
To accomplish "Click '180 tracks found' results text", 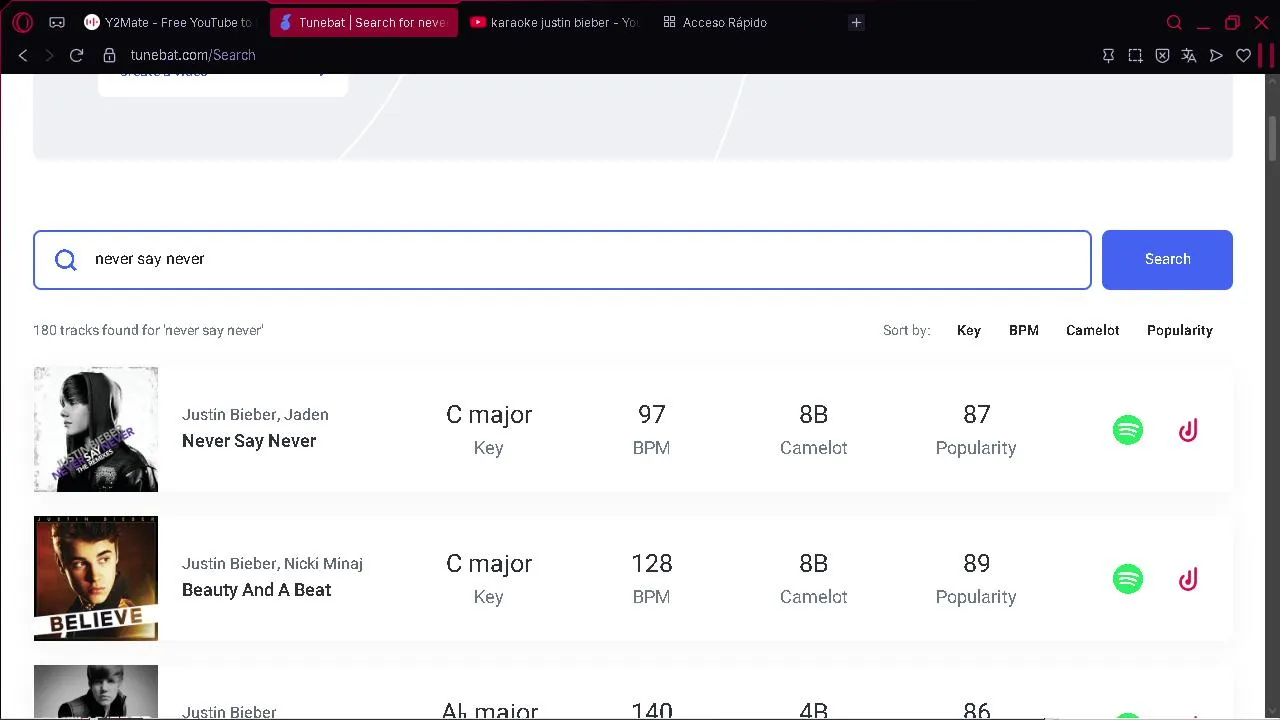I will [148, 330].
